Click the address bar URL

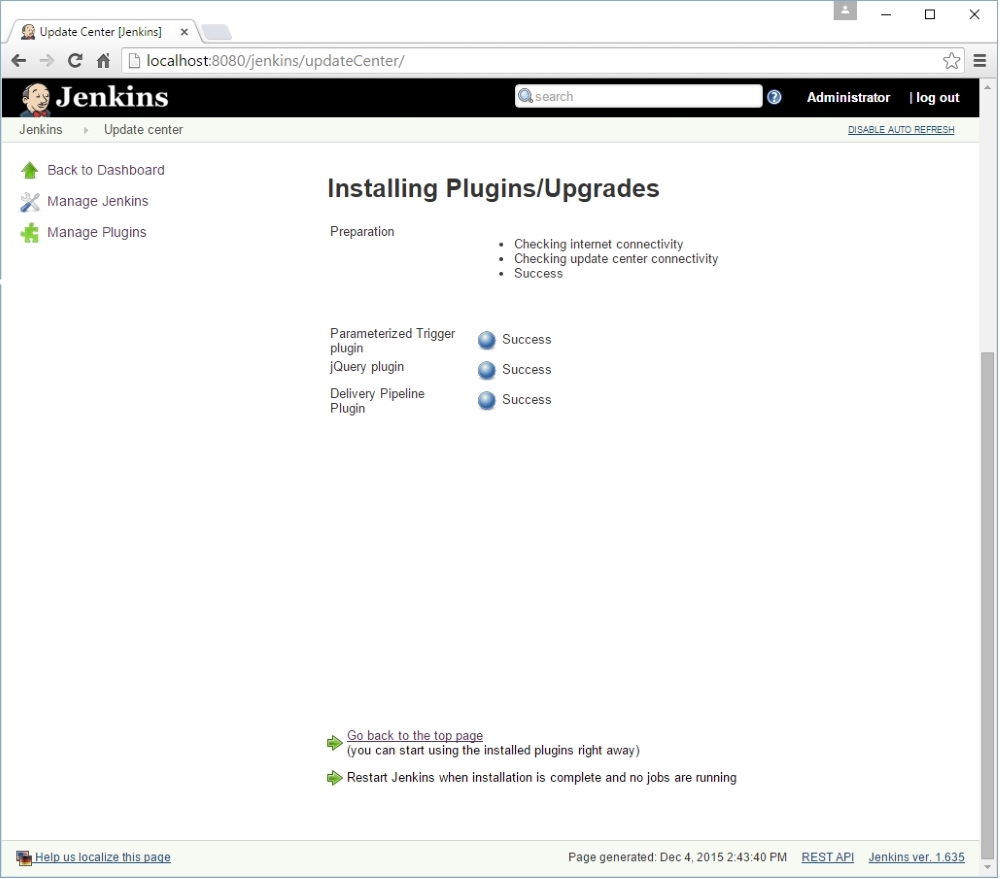click(276, 61)
